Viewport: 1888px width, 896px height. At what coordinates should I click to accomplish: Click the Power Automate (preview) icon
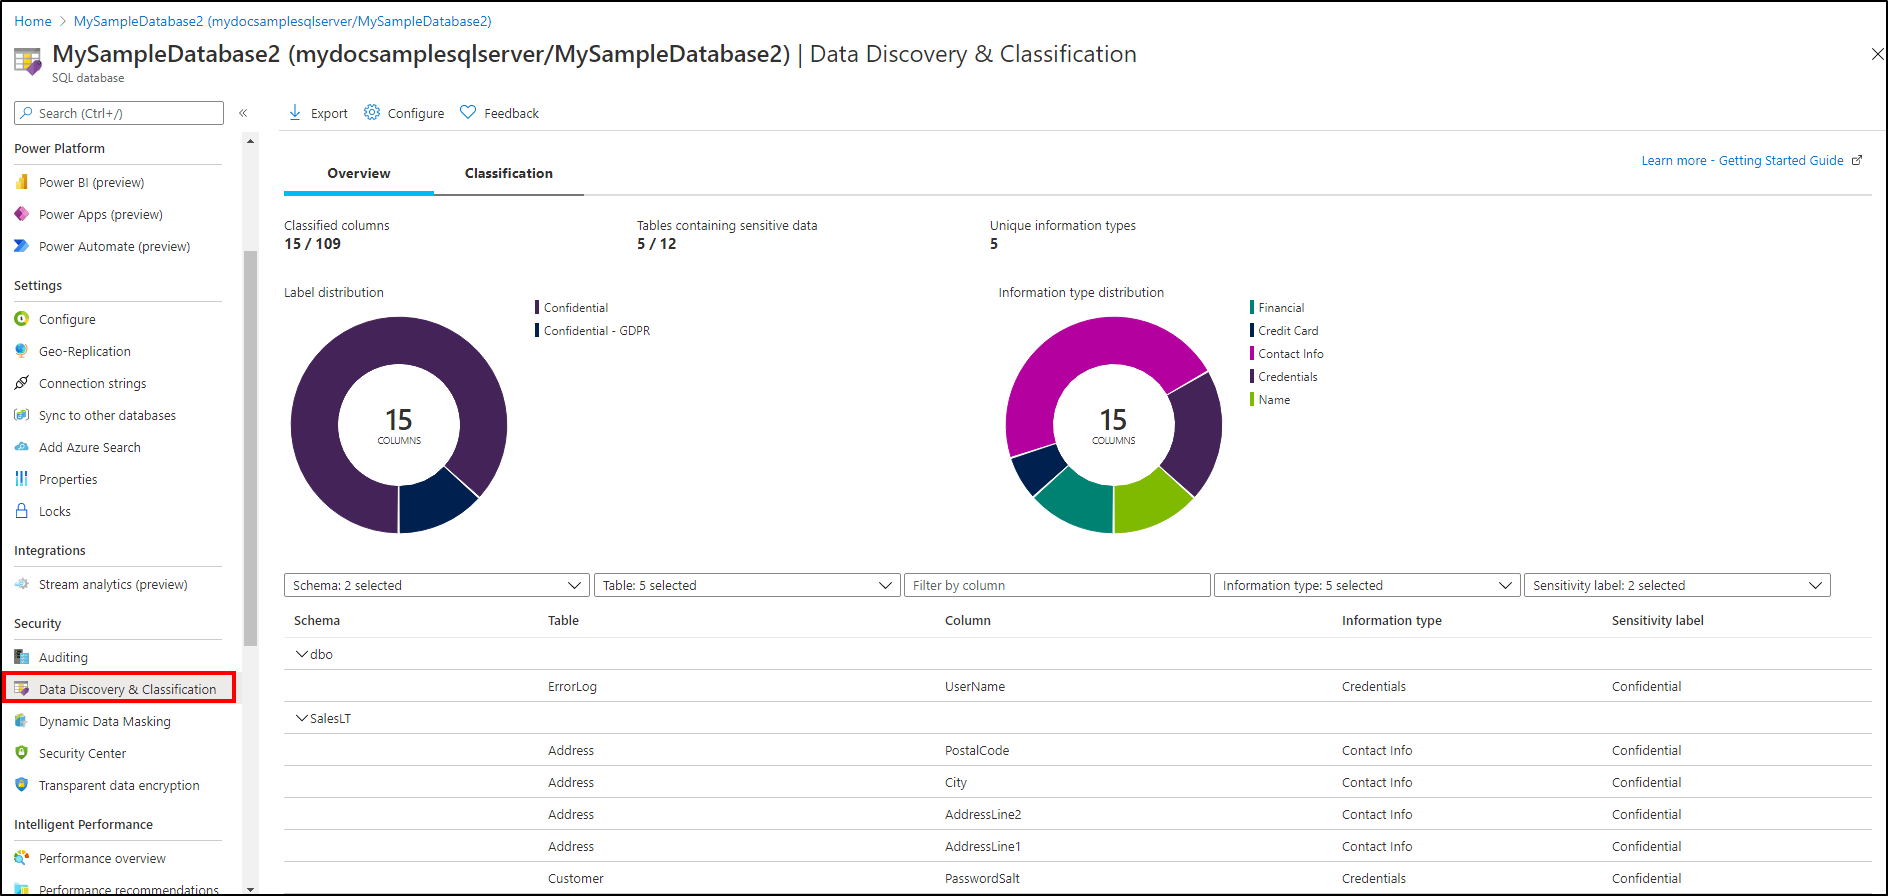(22, 246)
